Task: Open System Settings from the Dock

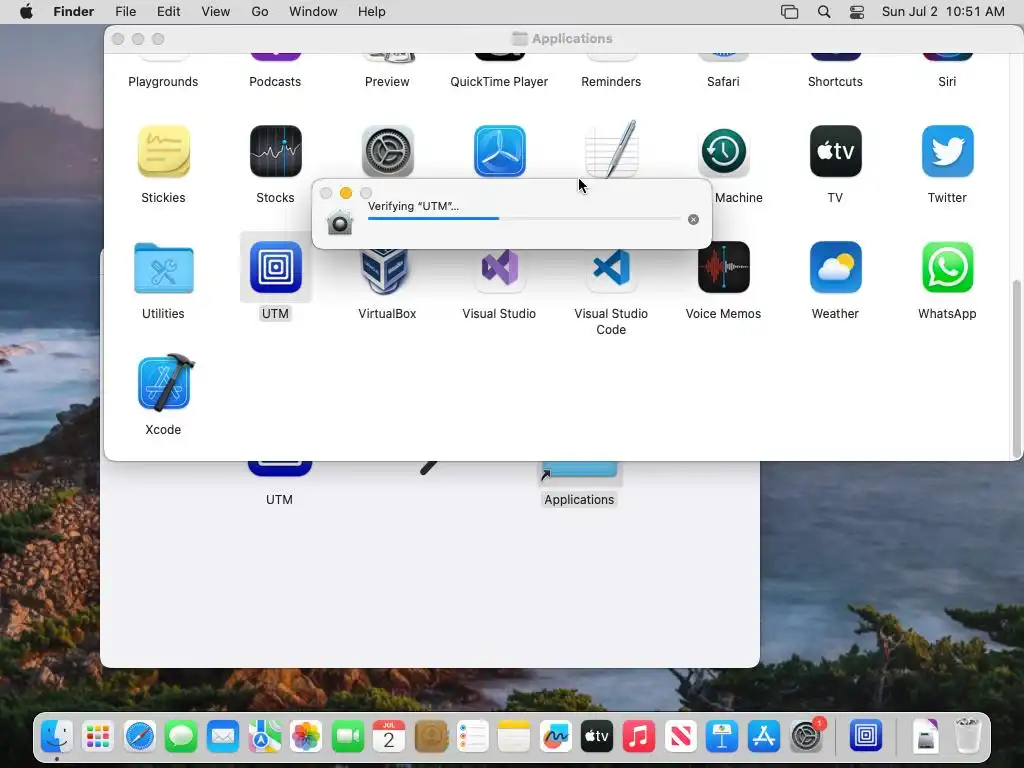Action: pos(807,737)
